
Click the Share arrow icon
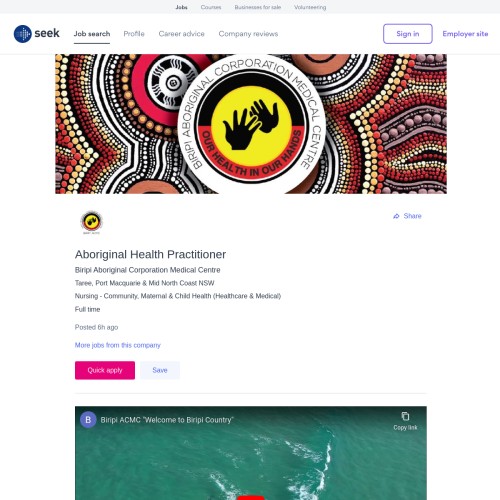pos(396,216)
